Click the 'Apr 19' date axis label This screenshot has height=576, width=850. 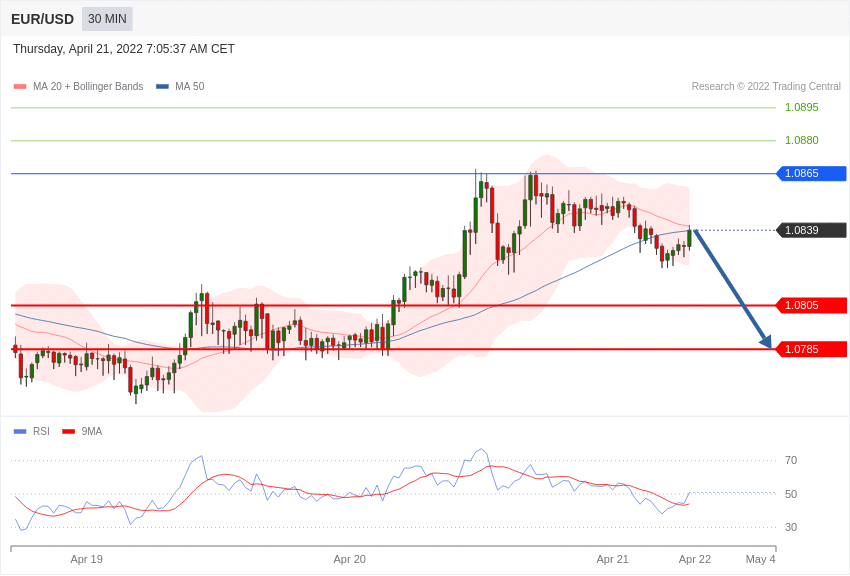pos(87,559)
